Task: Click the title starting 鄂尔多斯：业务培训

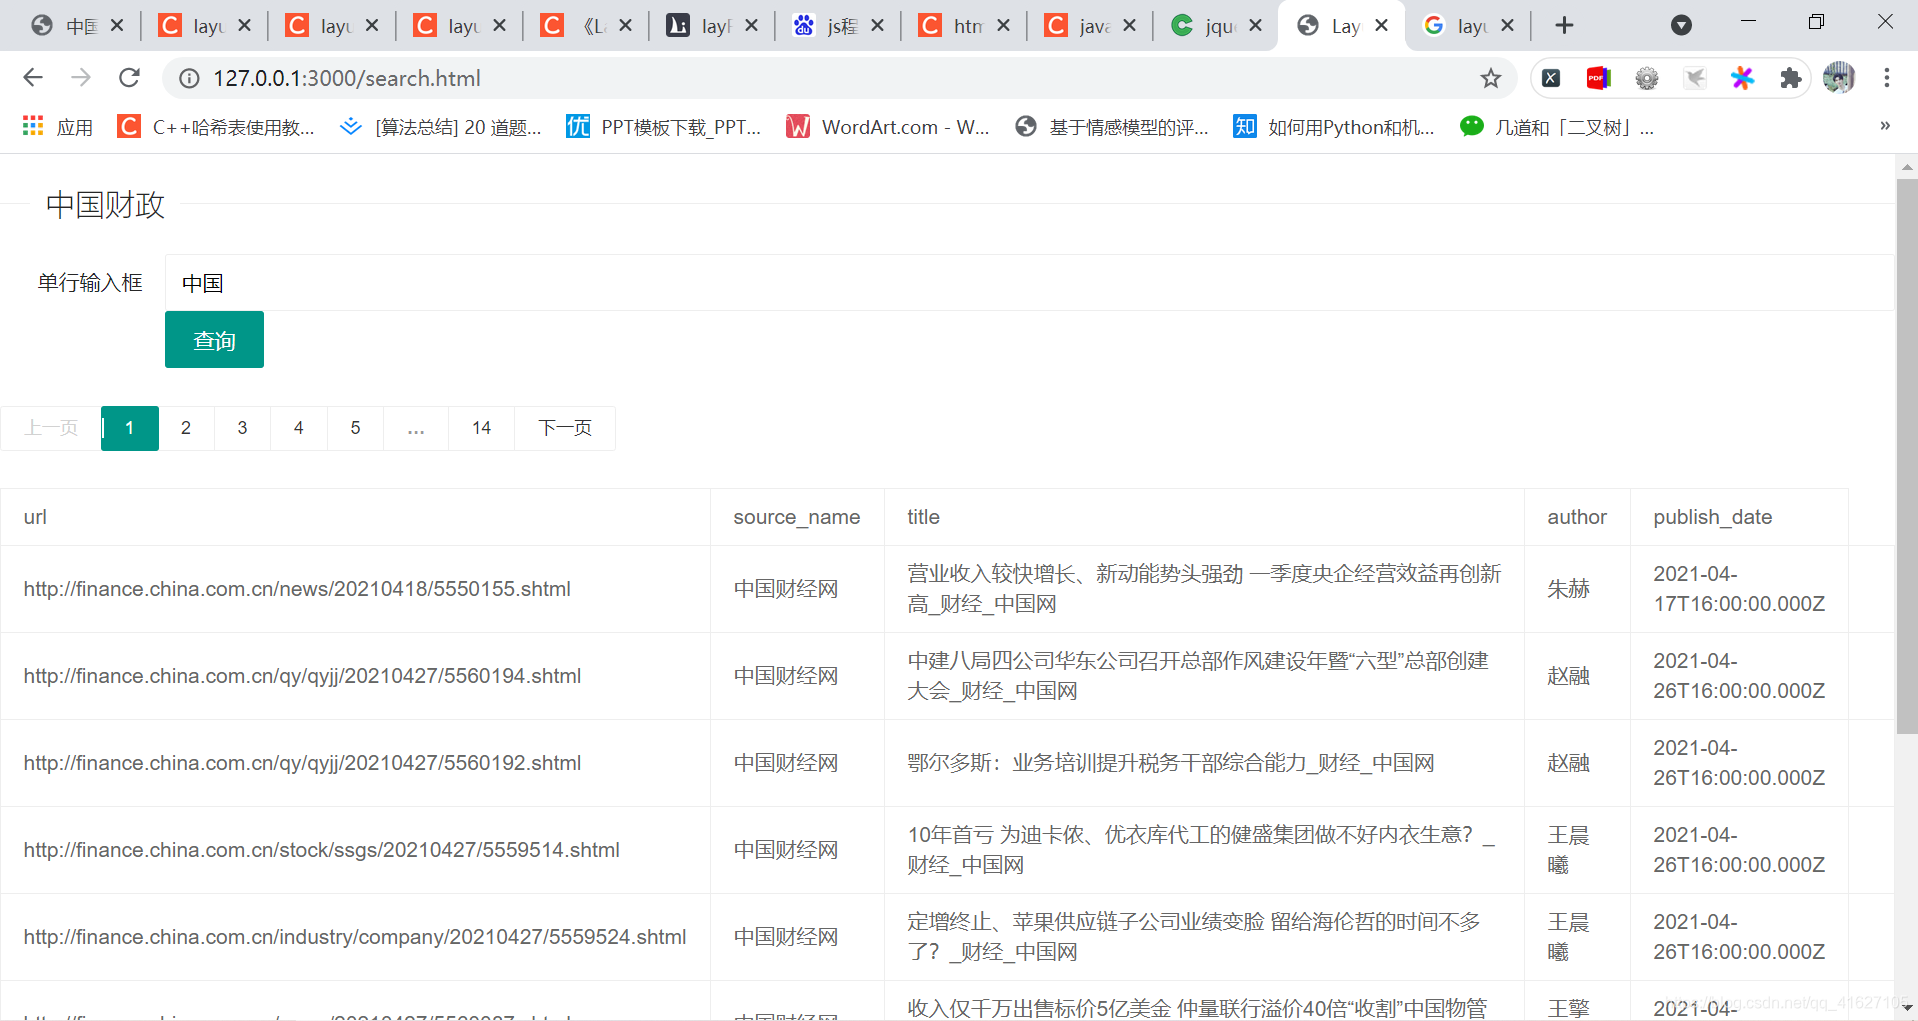Action: [1170, 763]
